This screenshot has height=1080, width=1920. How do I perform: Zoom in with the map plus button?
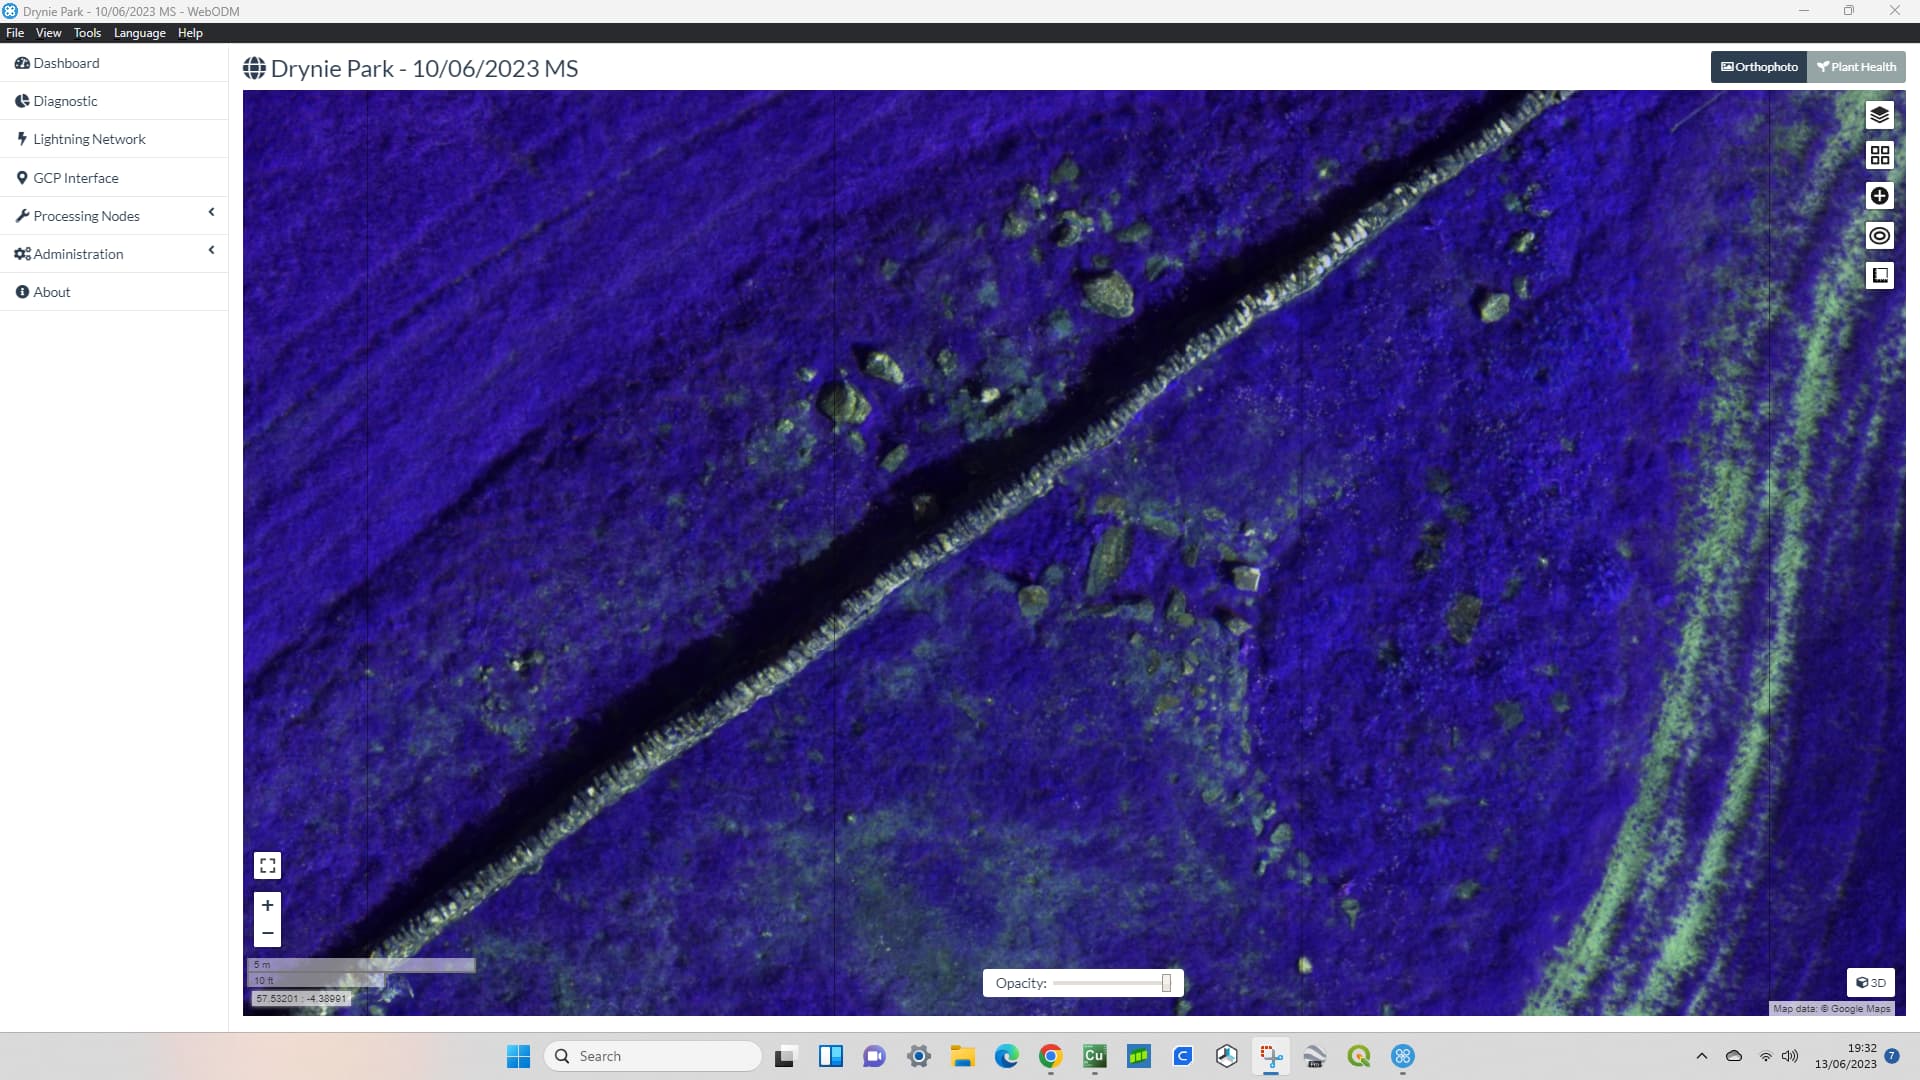coord(267,905)
